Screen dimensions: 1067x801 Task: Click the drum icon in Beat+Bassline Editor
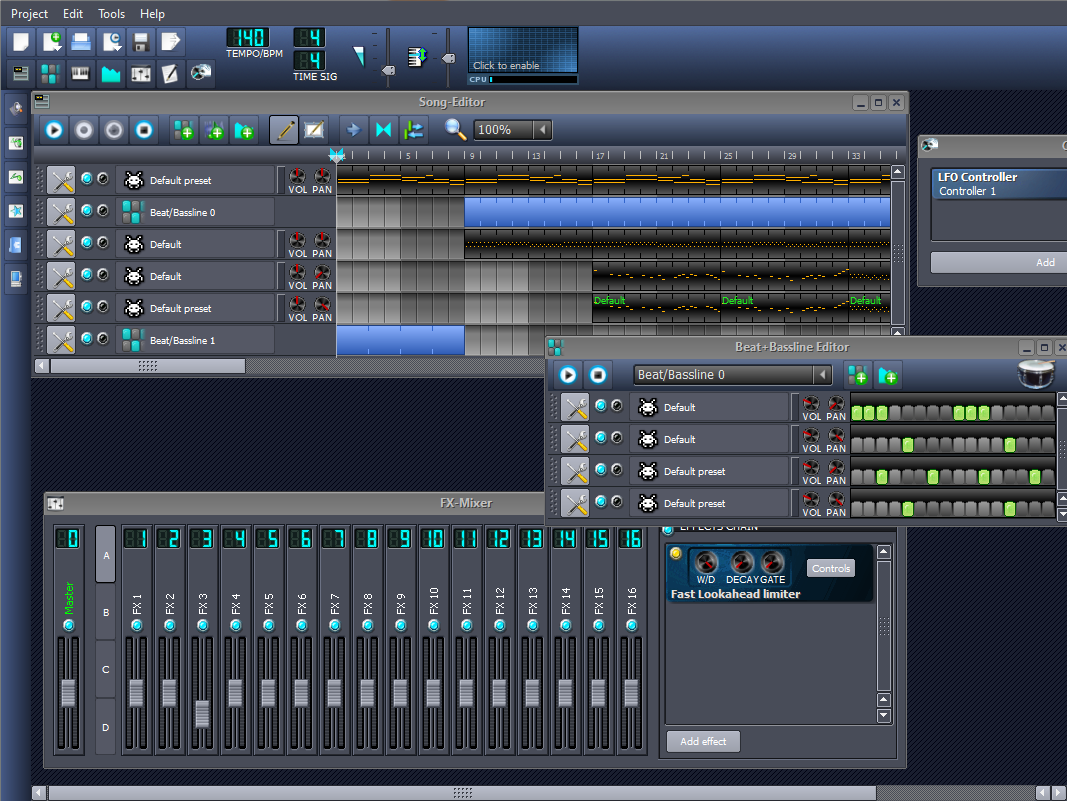1036,374
